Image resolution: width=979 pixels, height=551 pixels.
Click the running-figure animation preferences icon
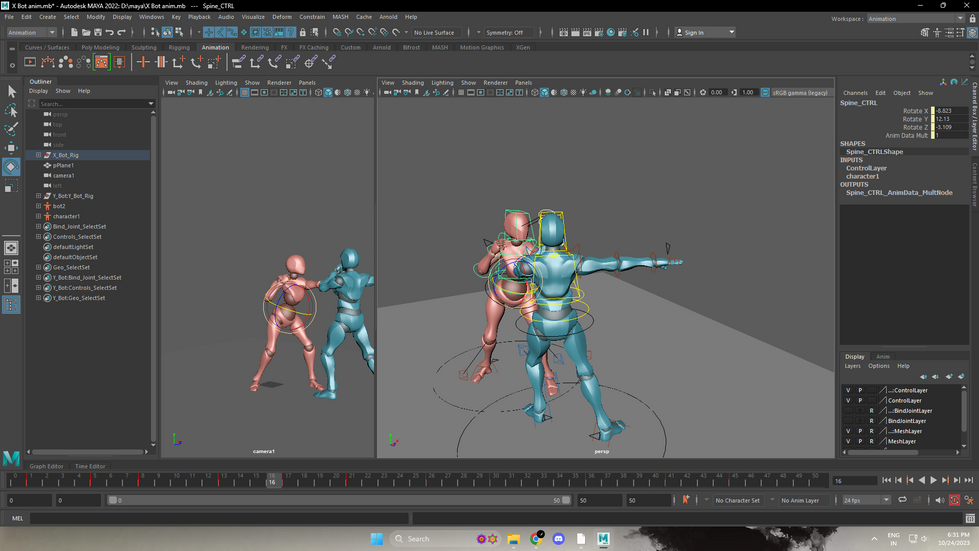coord(969,500)
